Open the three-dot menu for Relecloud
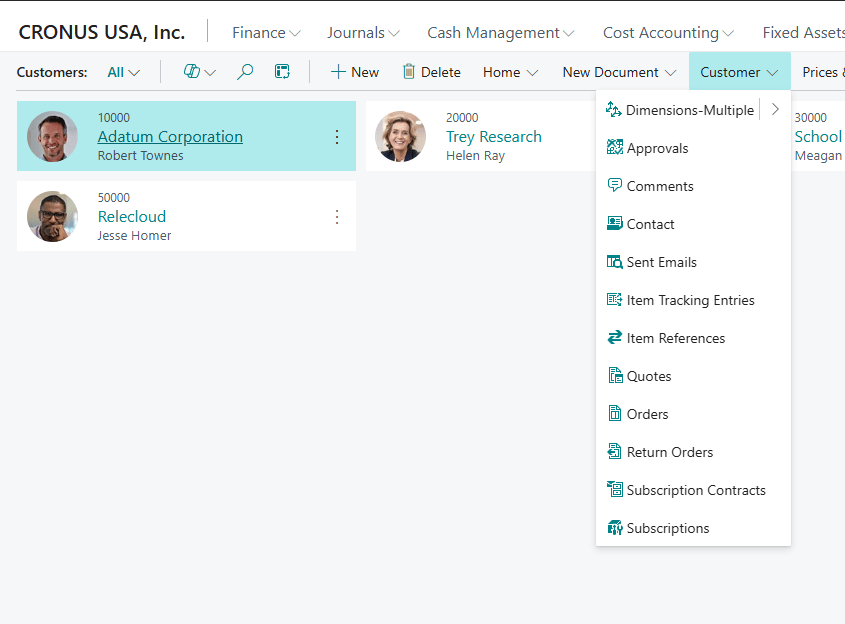The width and height of the screenshot is (845, 624). click(337, 217)
